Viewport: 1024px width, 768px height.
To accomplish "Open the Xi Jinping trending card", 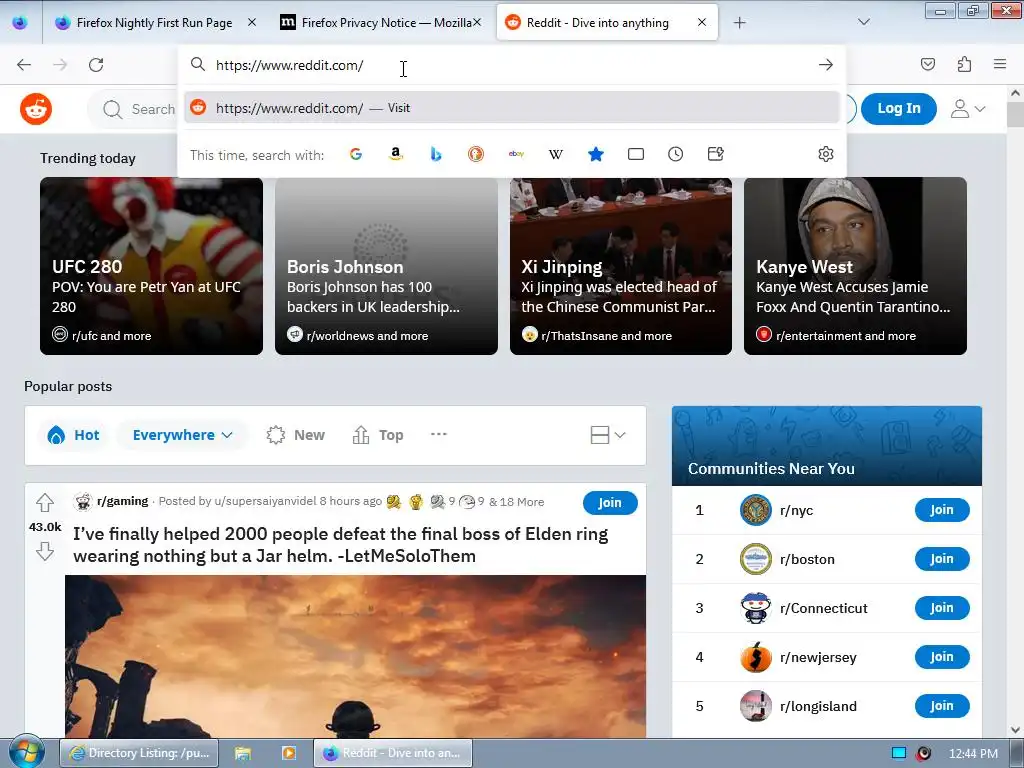I will coord(620,266).
